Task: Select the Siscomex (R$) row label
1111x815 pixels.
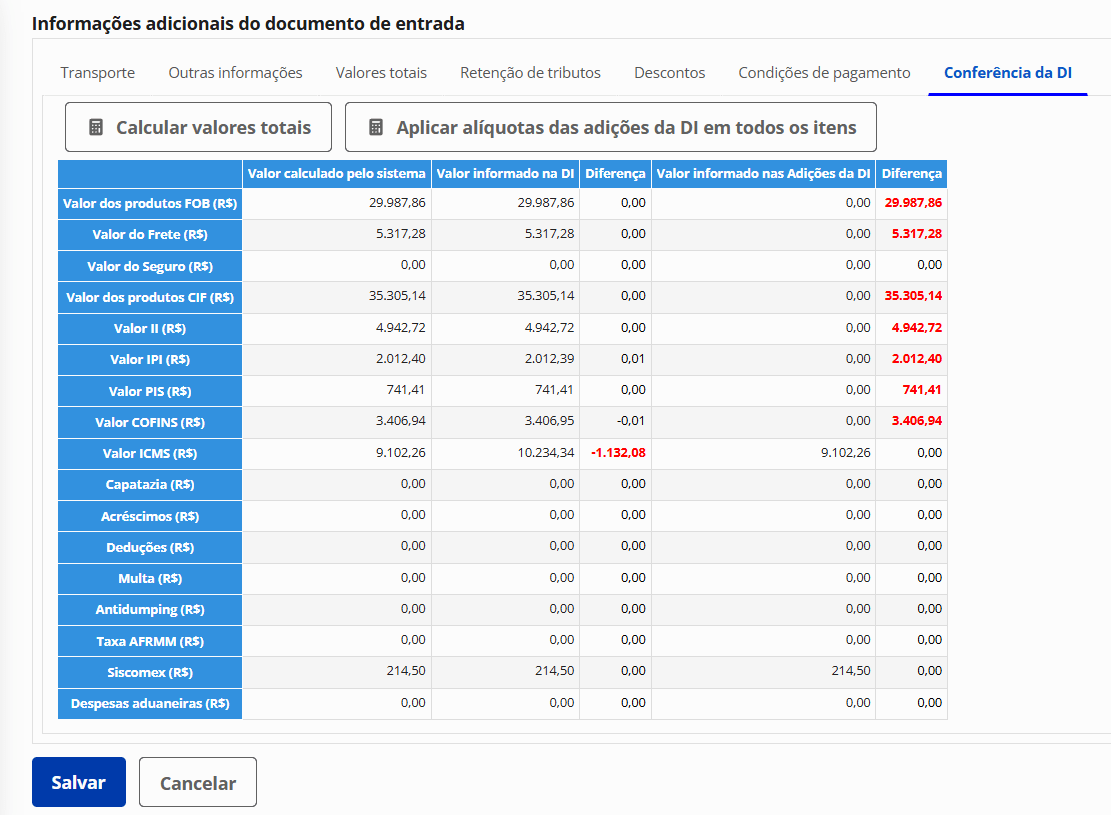Action: [150, 672]
